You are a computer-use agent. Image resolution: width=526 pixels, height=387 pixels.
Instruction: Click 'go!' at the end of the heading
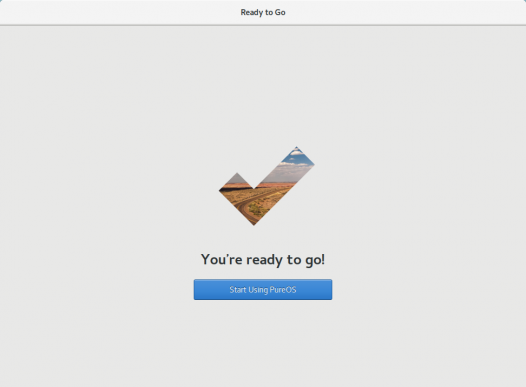click(315, 261)
